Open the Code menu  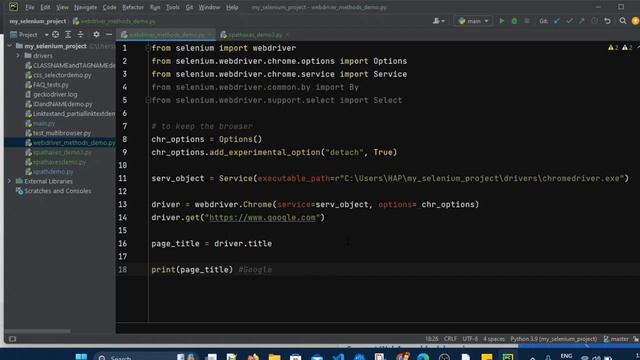coord(109,7)
